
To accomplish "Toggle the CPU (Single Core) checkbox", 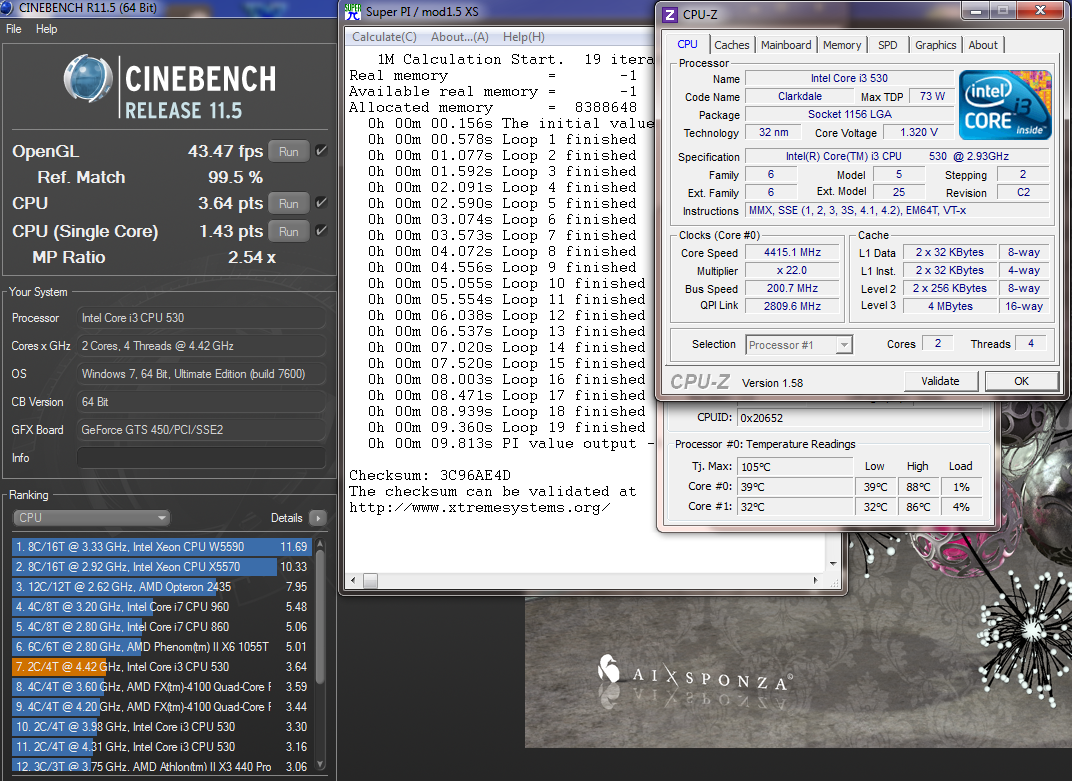I will [321, 230].
